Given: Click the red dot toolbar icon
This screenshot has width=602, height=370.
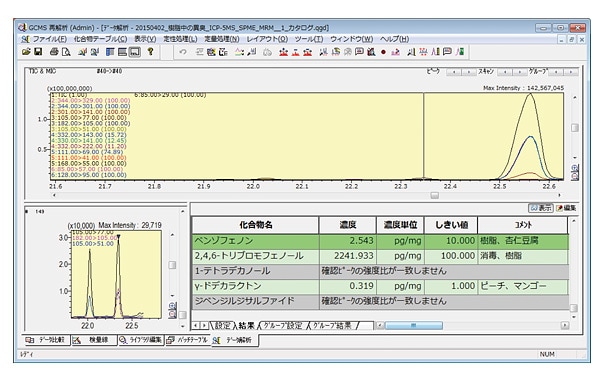Looking at the screenshot, I should point(383,52).
